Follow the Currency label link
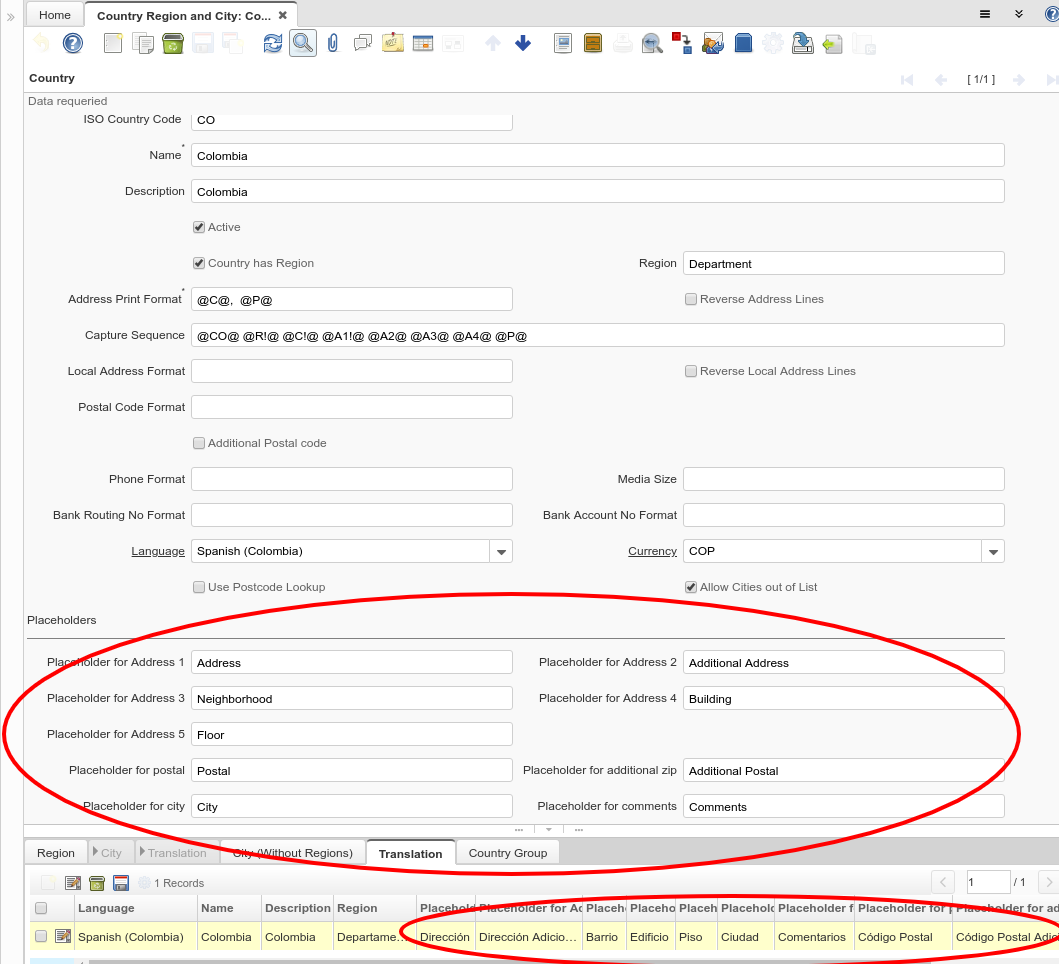 (652, 551)
